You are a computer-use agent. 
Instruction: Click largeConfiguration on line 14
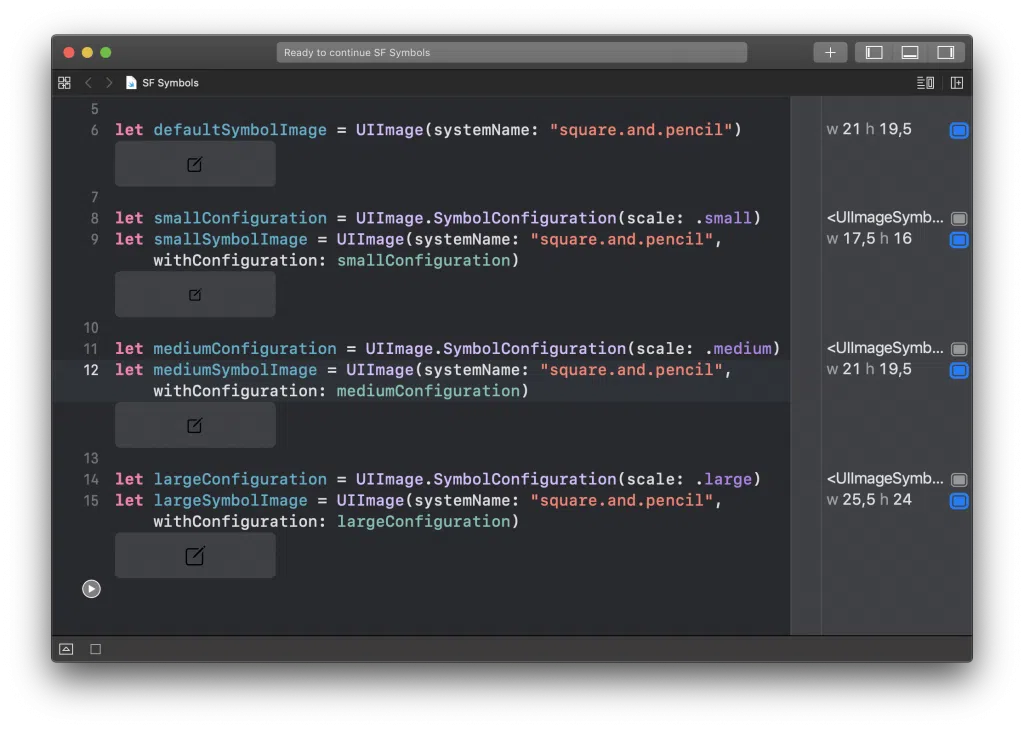[x=240, y=479]
